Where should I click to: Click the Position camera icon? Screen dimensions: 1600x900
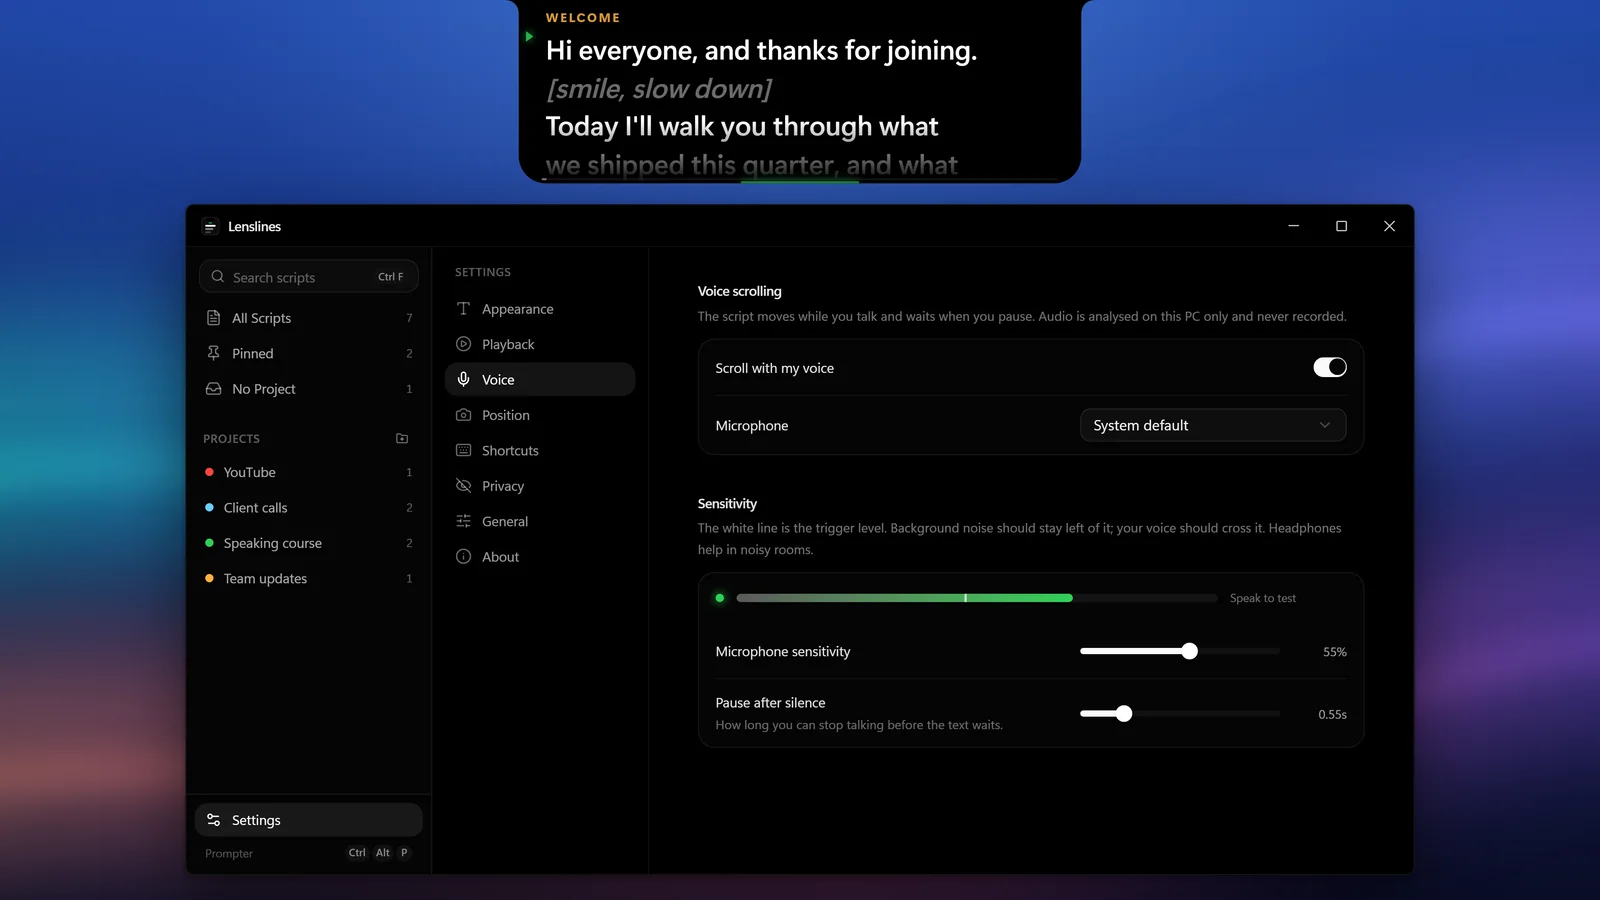click(x=463, y=415)
